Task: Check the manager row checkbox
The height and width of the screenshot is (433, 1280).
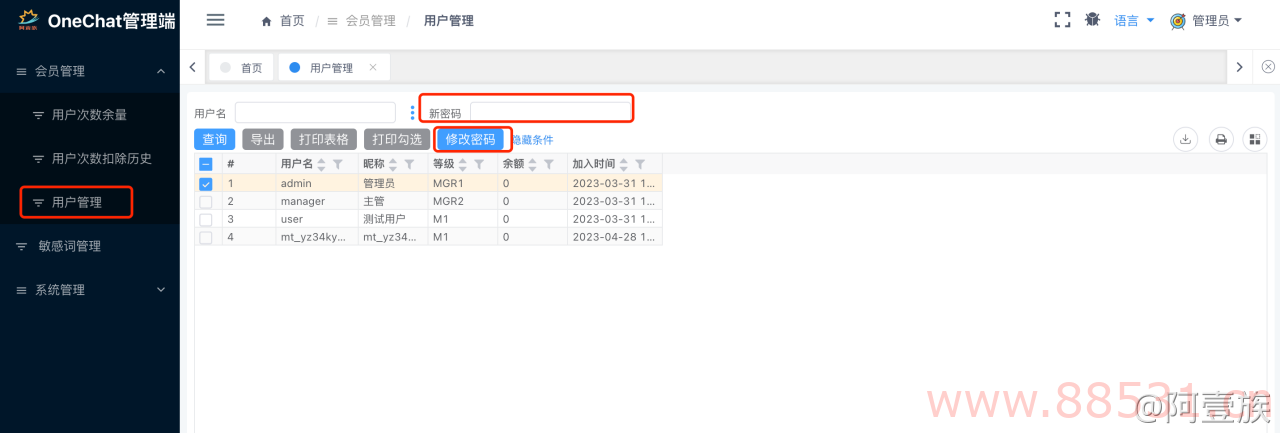Action: click(x=206, y=201)
